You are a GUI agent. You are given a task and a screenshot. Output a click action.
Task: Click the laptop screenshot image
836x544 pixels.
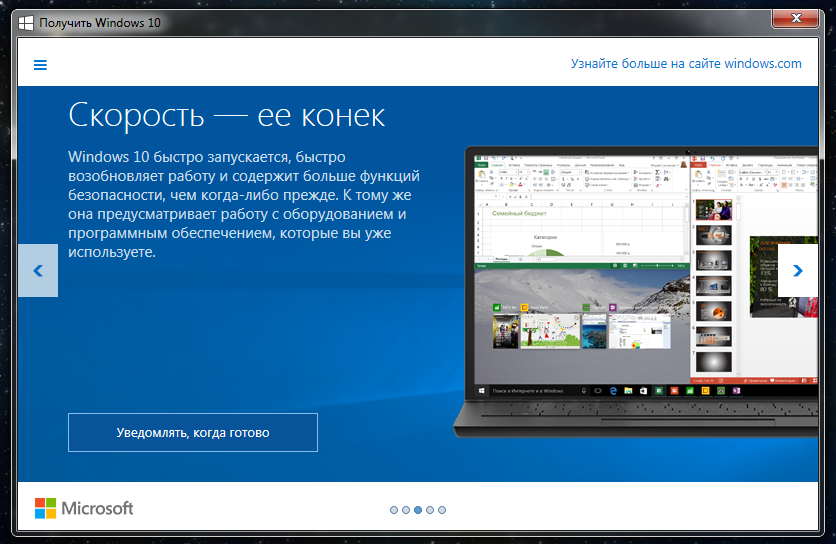[x=636, y=292]
